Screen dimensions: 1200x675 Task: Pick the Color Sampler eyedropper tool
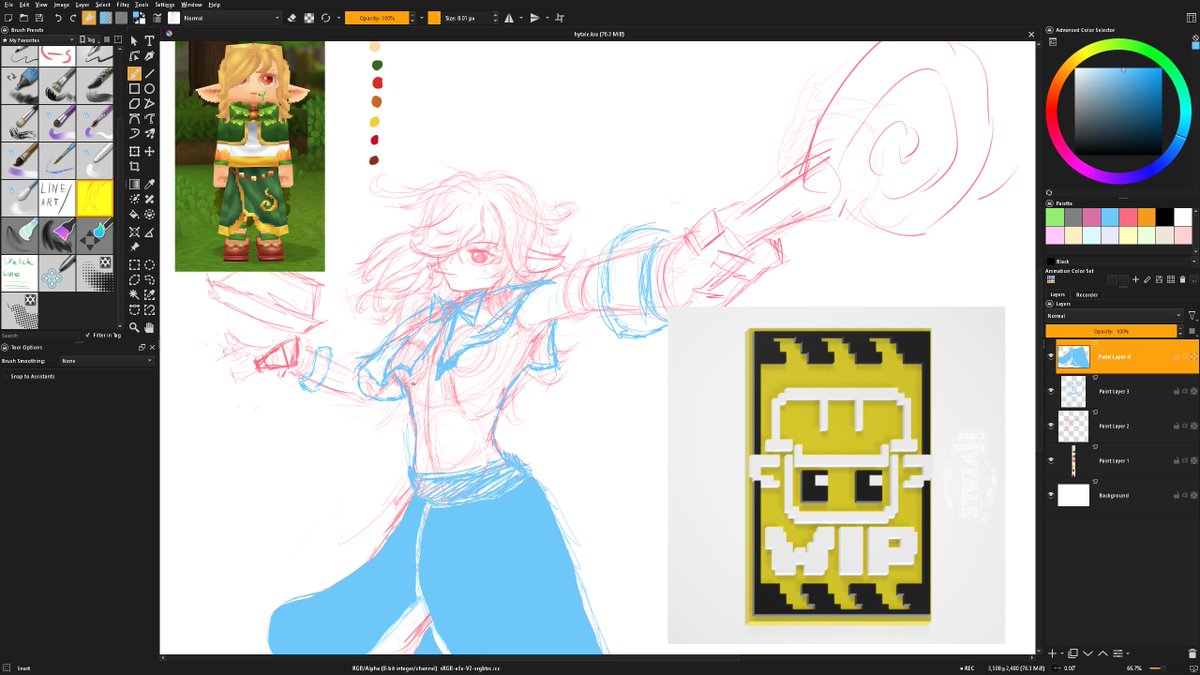[x=149, y=184]
